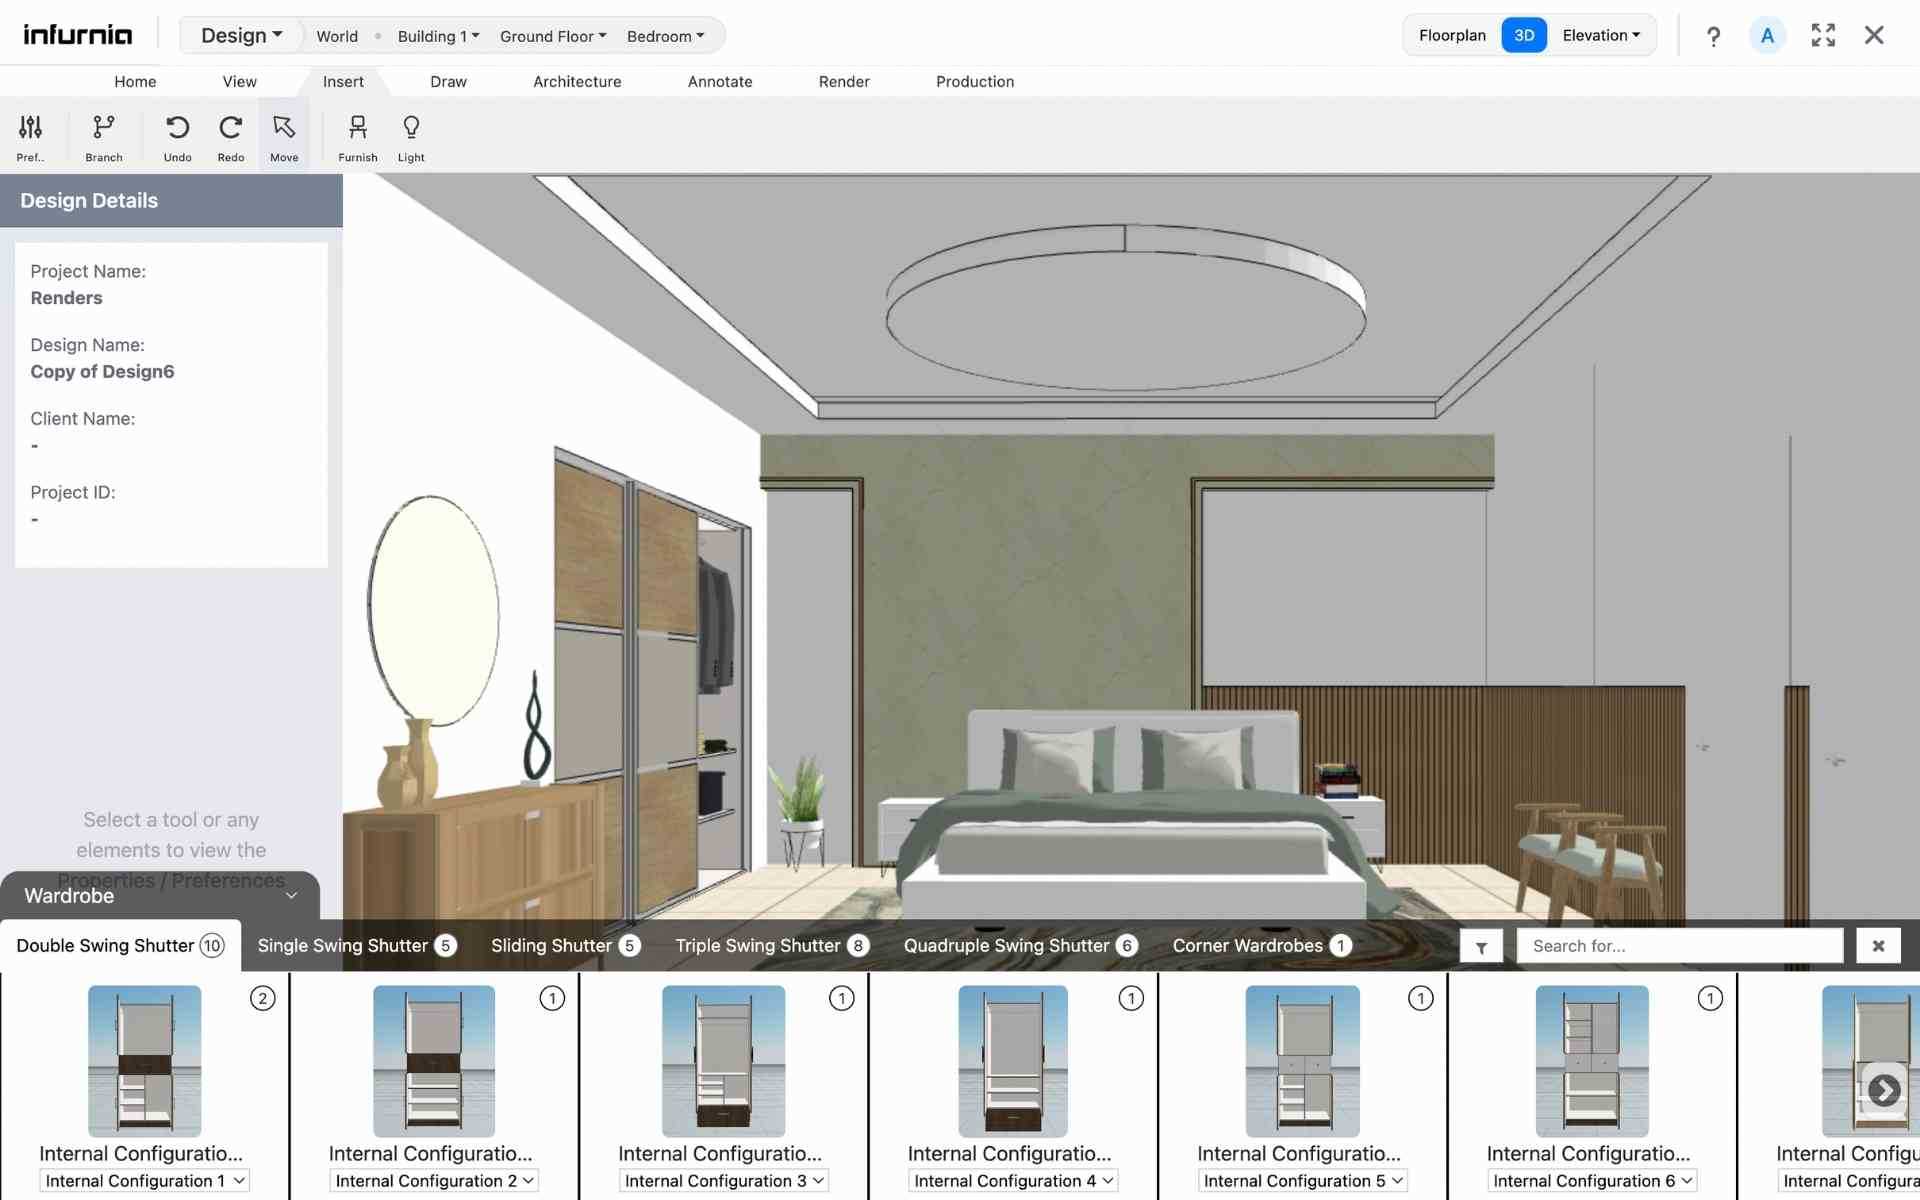Open Internal Configuration 3 variant dropdown
1920x1200 pixels.
click(x=724, y=1181)
